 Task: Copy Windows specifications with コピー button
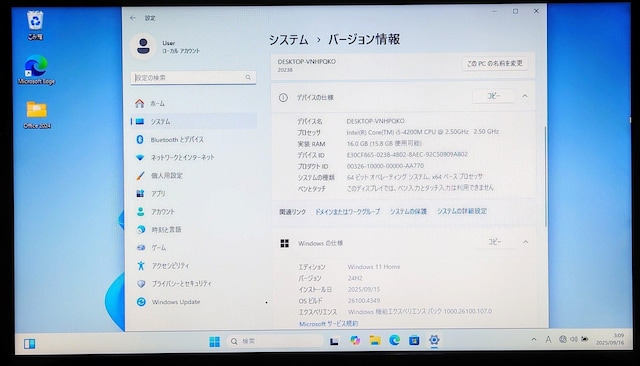click(x=495, y=242)
